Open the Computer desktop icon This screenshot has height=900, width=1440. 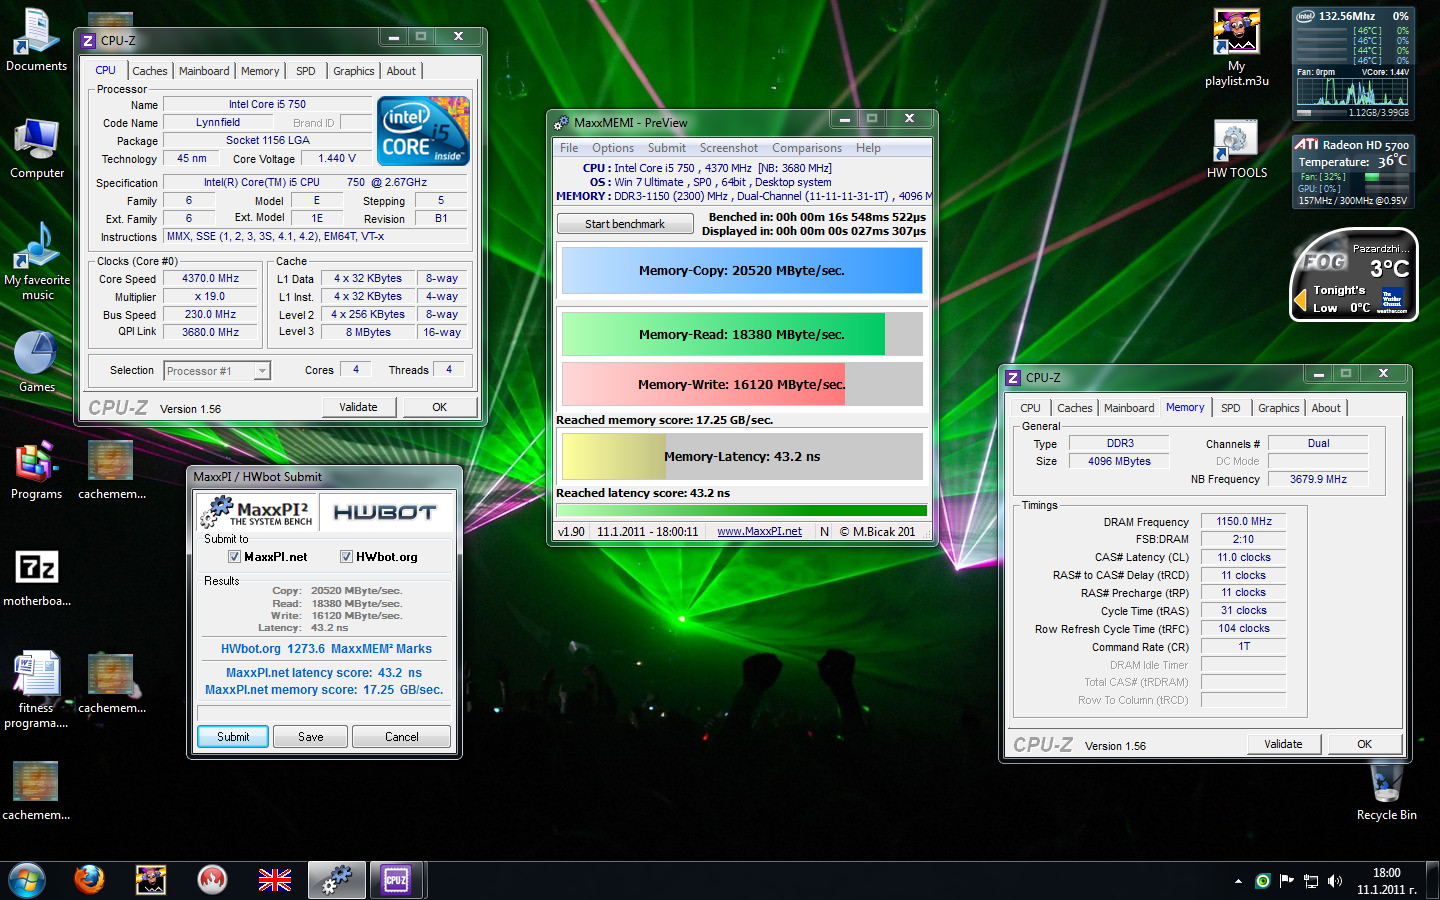point(36,148)
